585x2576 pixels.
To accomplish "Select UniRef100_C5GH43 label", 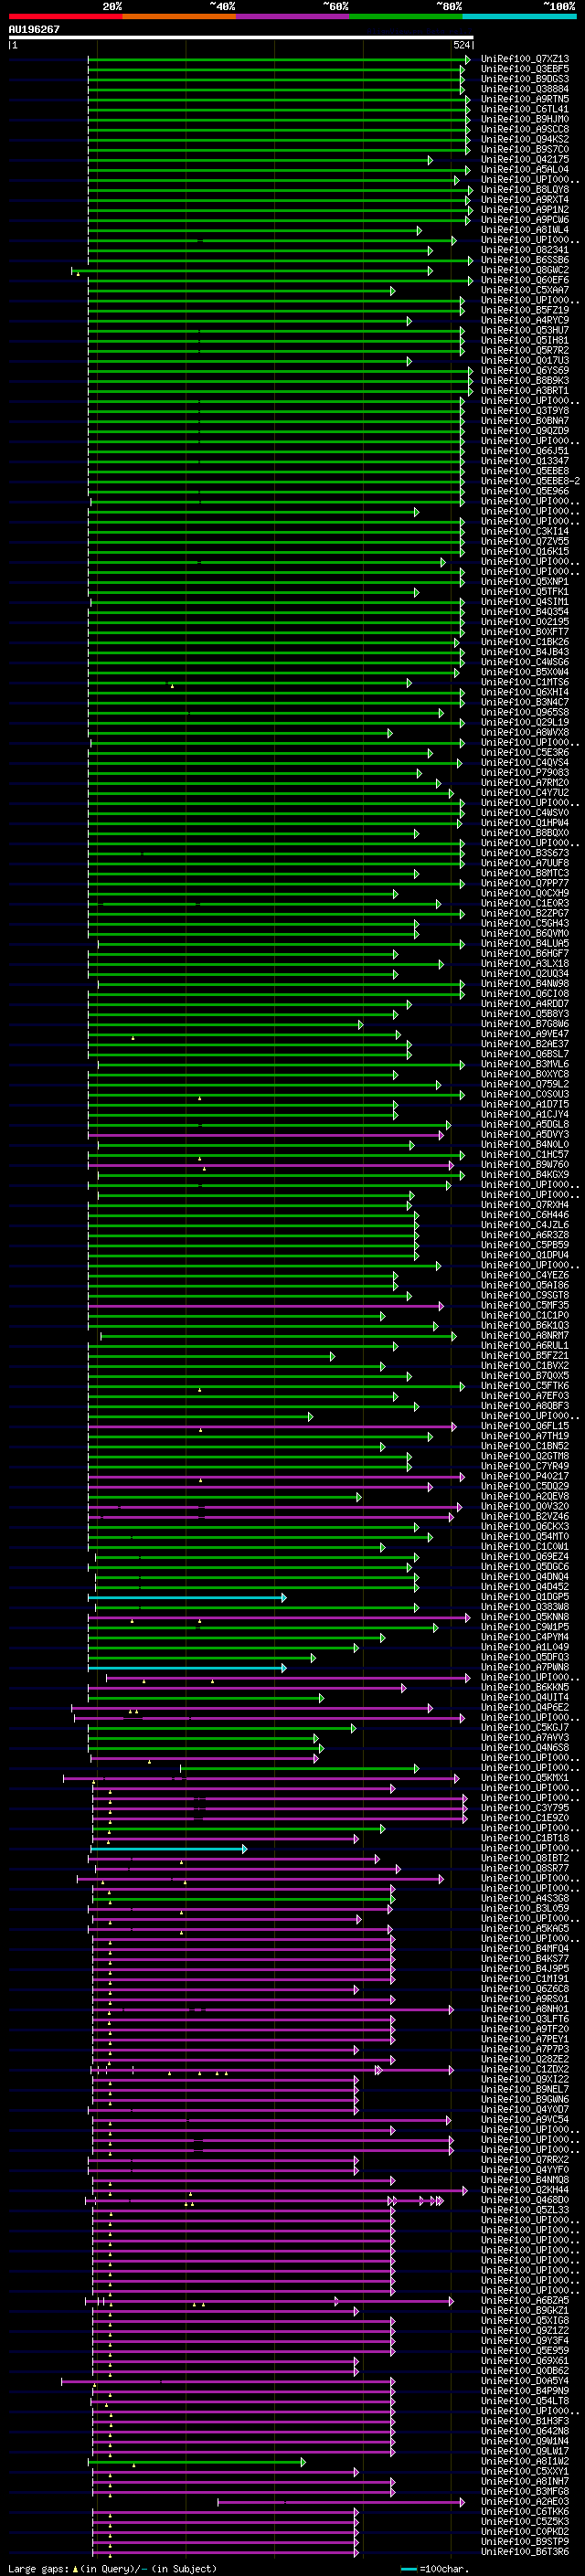I will point(525,923).
